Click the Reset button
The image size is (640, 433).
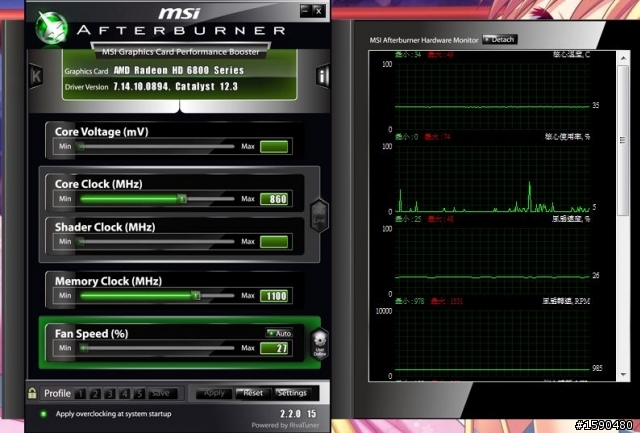point(253,393)
